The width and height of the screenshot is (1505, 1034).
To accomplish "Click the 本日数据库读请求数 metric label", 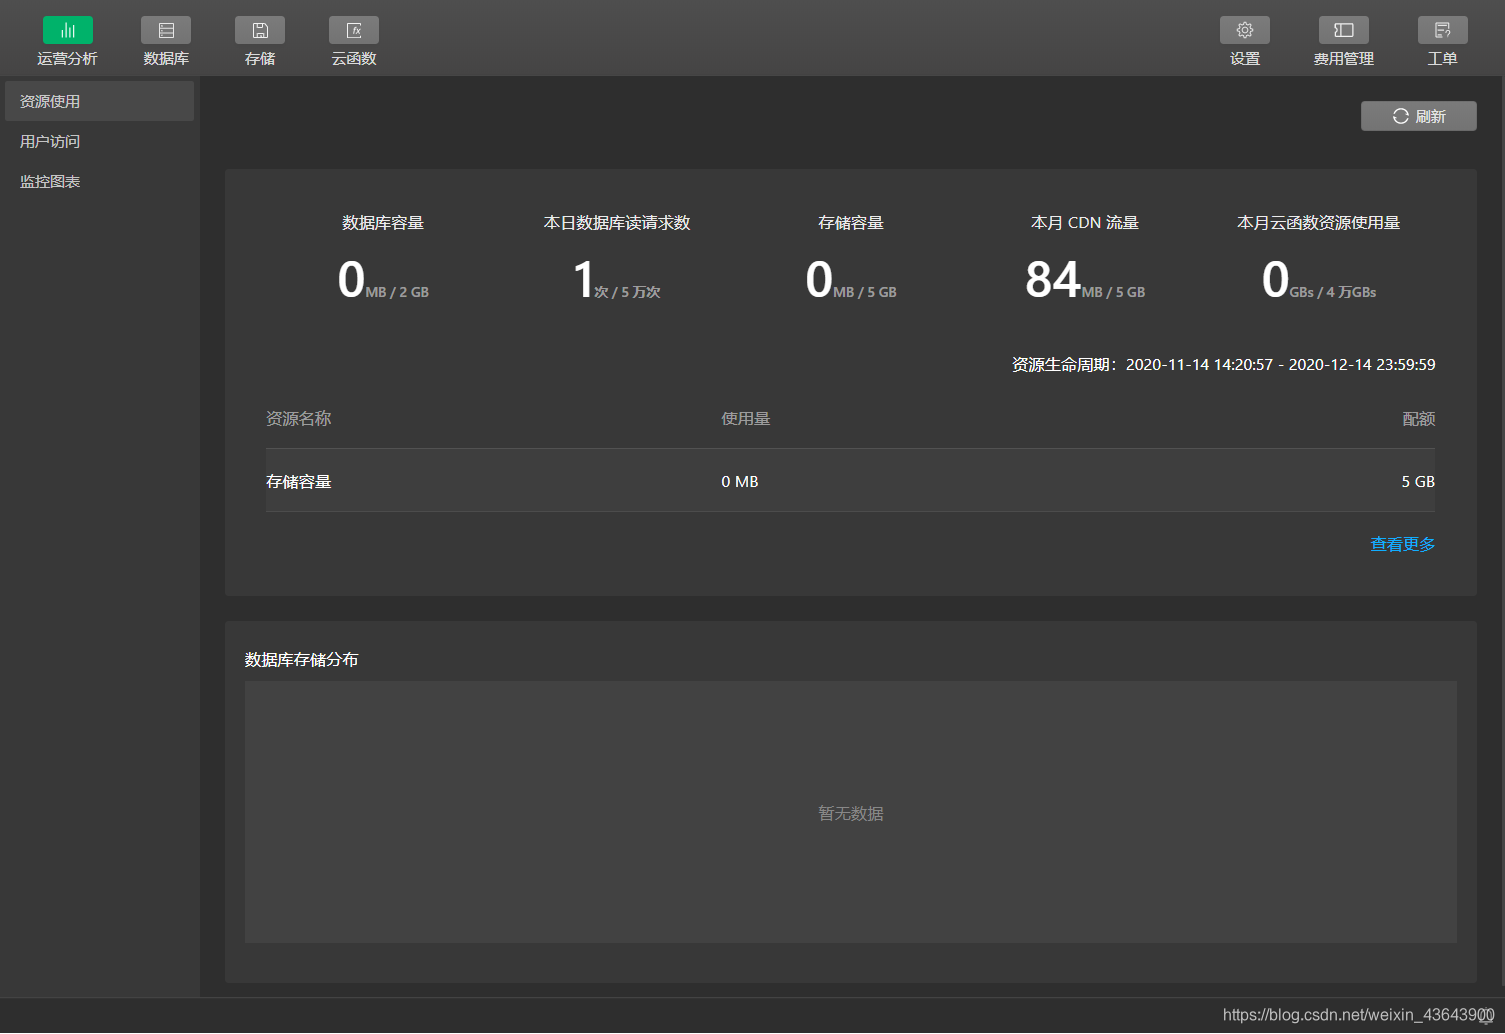I will click(617, 223).
